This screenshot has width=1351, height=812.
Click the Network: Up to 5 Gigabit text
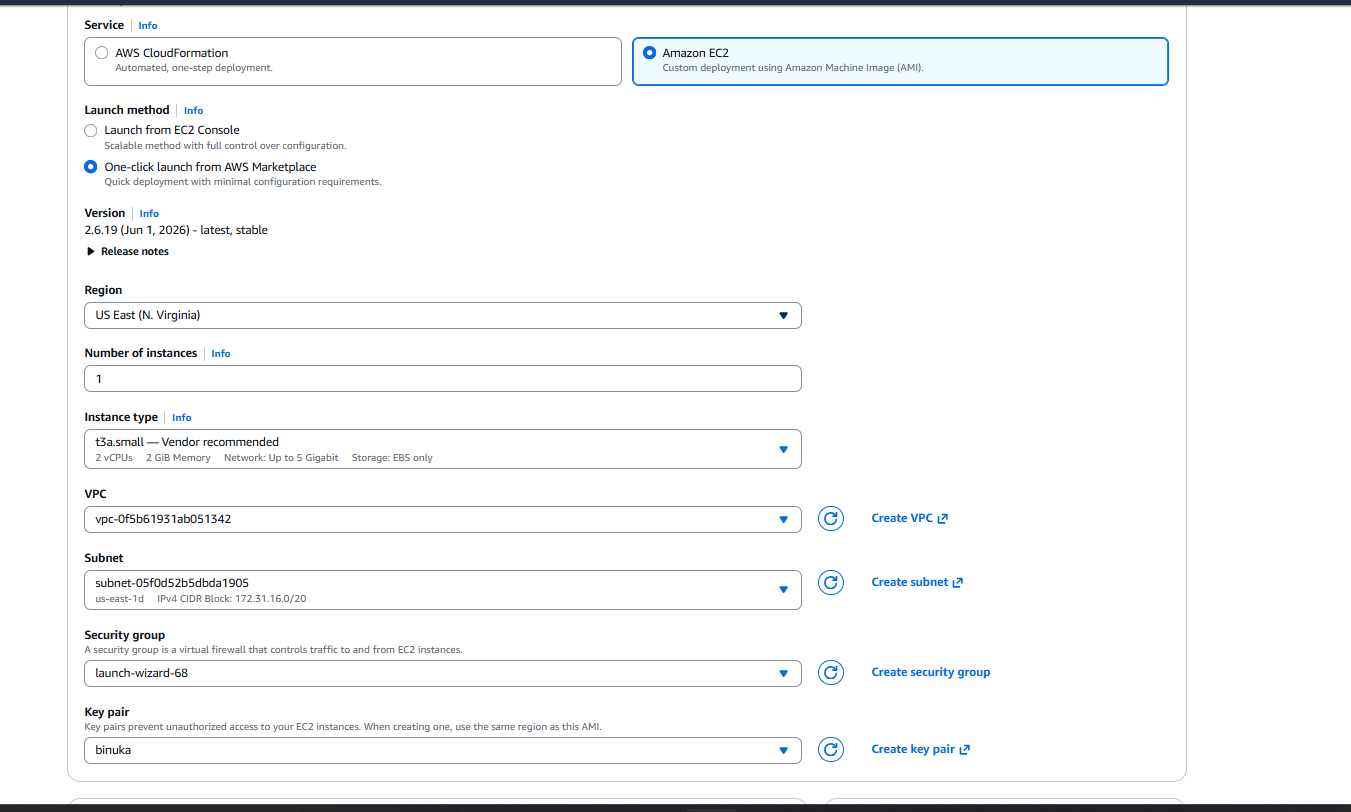281,458
